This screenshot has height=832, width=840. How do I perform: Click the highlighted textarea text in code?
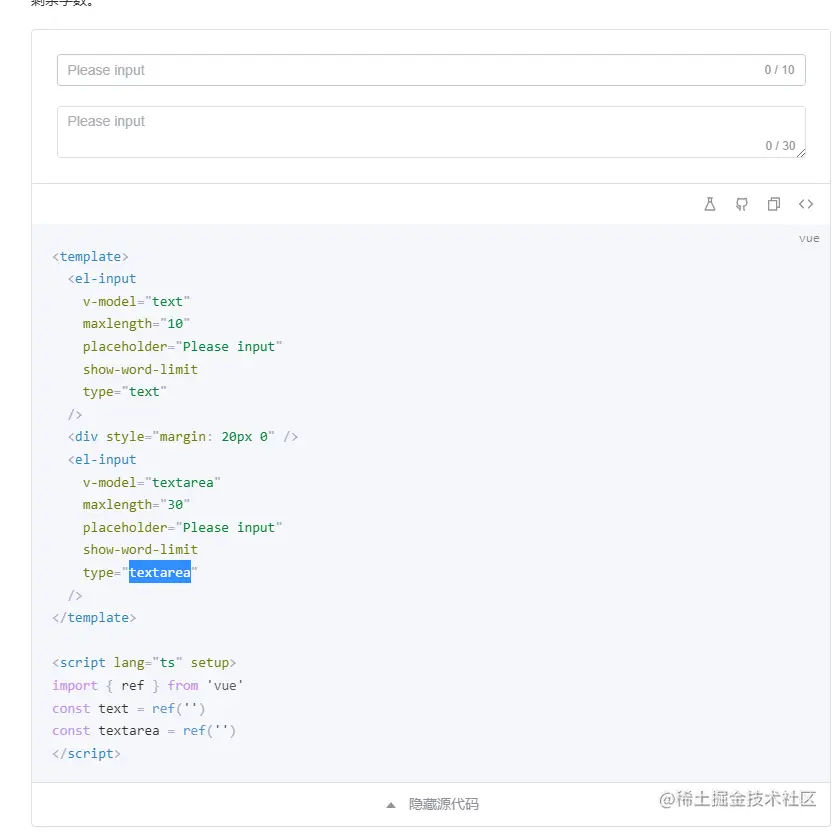pos(160,572)
